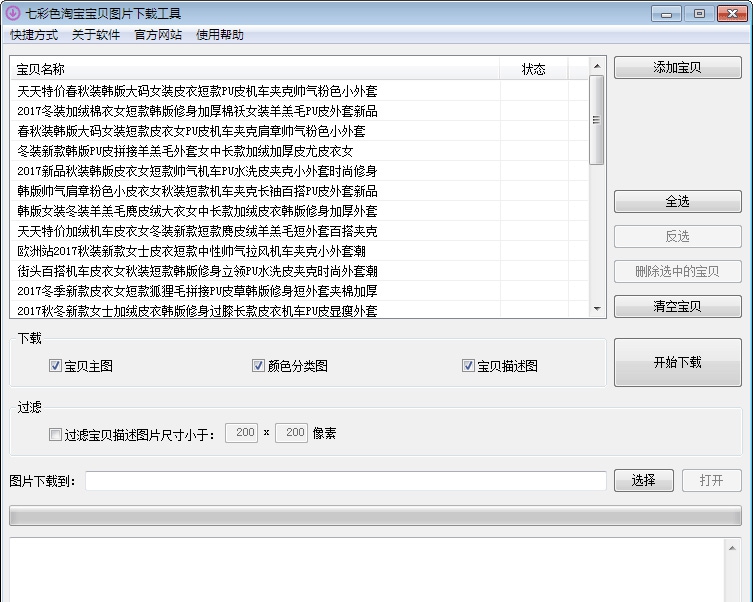Click the 添加宝贝 button
This screenshot has height=602, width=753.
tap(678, 68)
